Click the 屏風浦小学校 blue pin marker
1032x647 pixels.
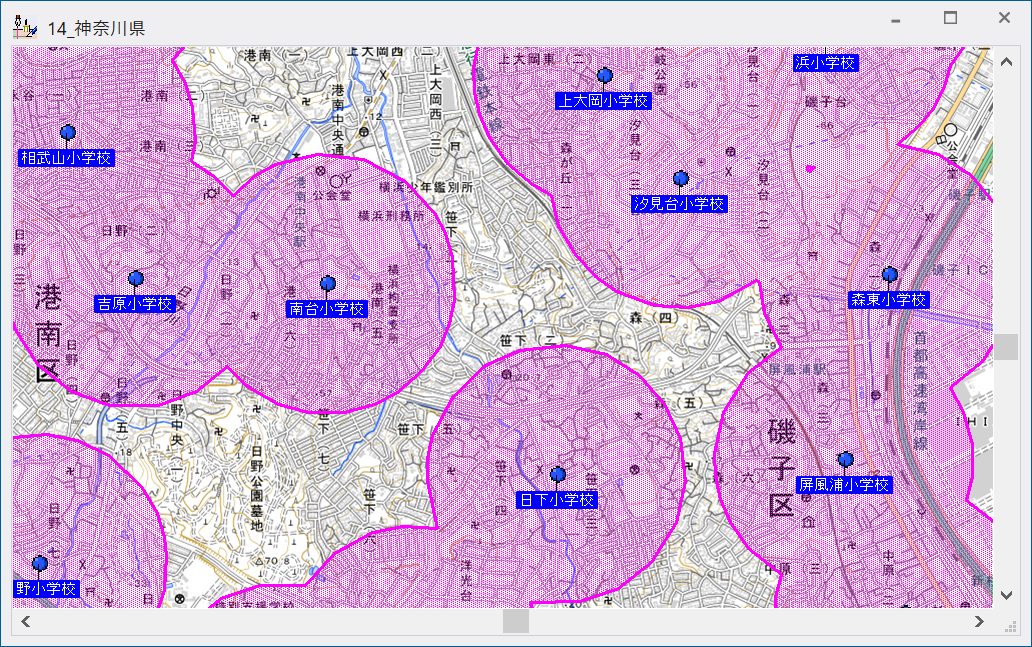[845, 459]
